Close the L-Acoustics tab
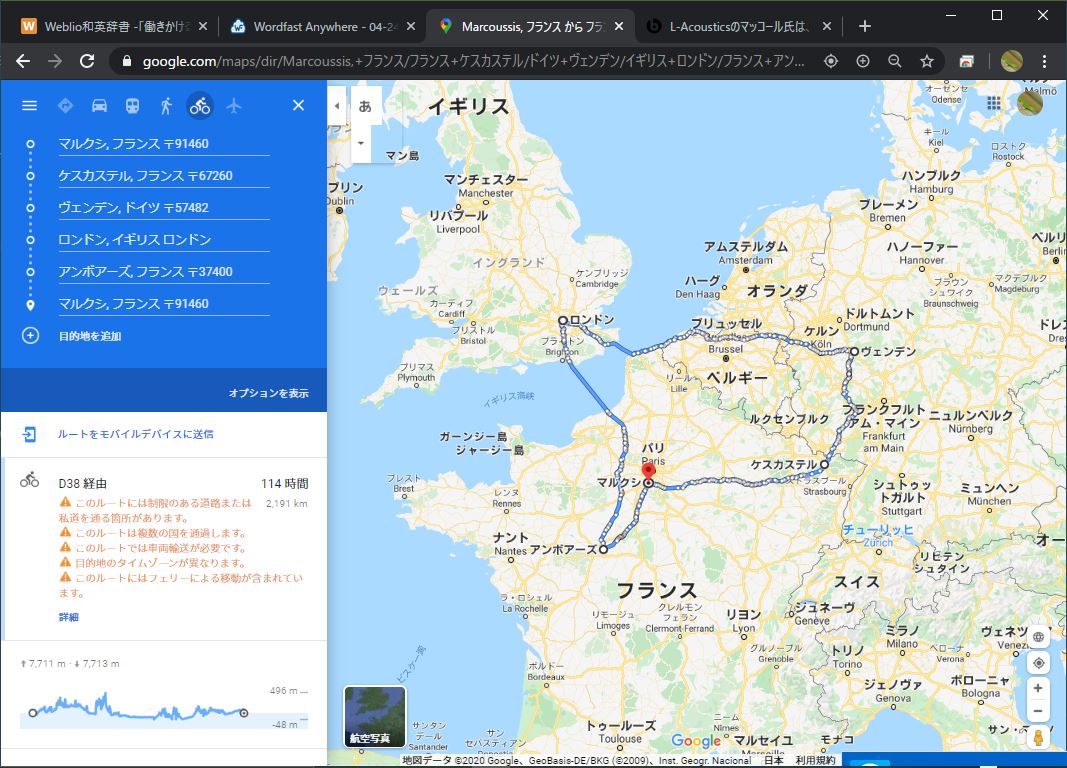This screenshot has height=768, width=1067. tap(827, 27)
